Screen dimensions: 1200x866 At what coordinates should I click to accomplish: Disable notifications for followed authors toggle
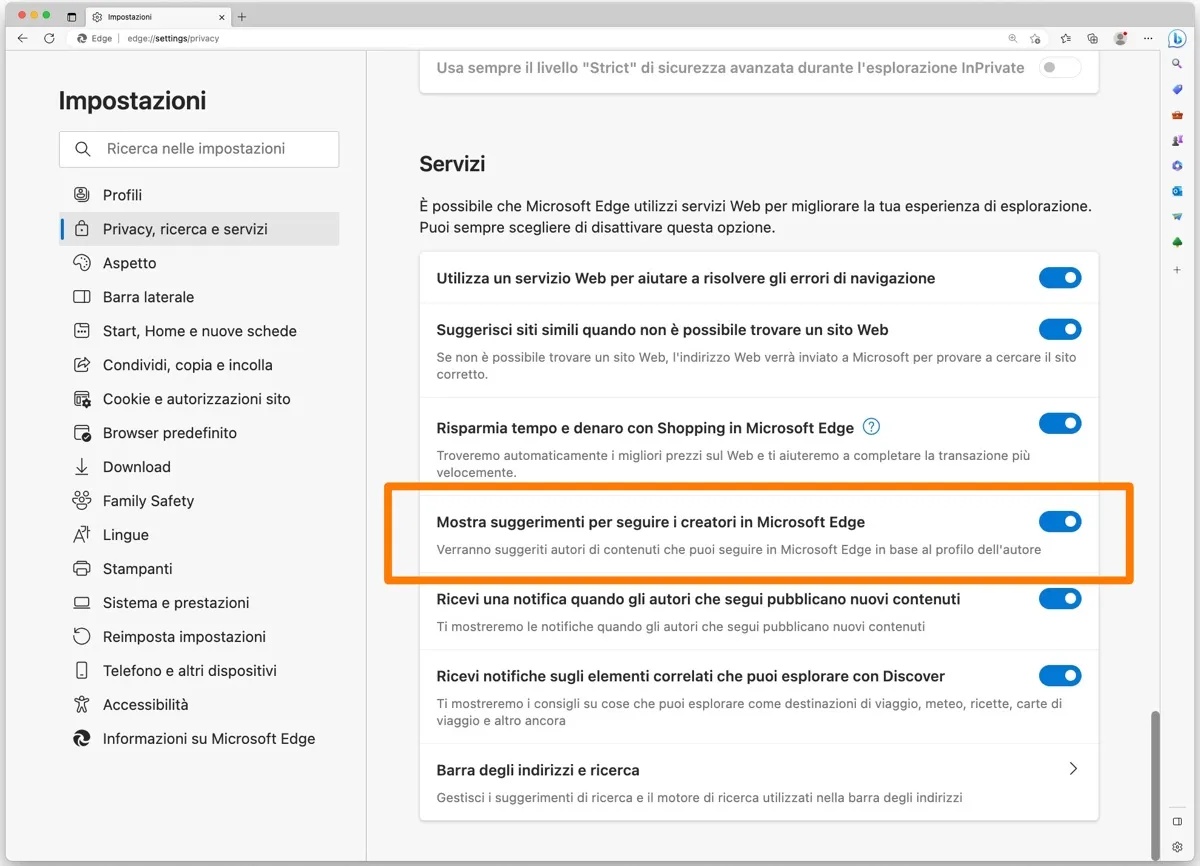click(x=1060, y=599)
